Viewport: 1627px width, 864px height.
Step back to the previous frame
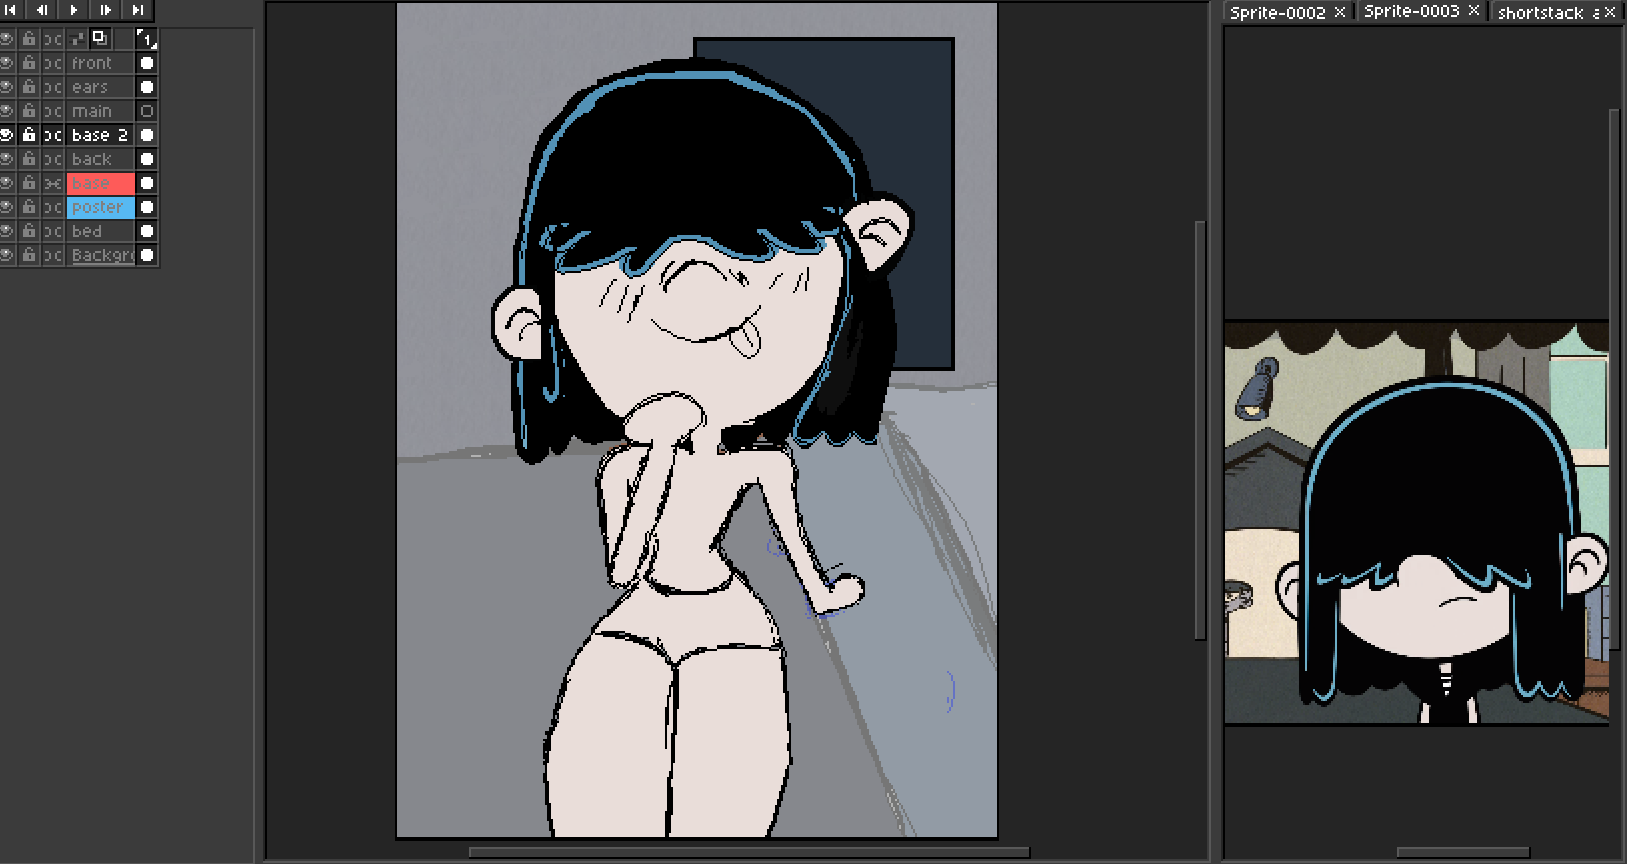(x=42, y=10)
